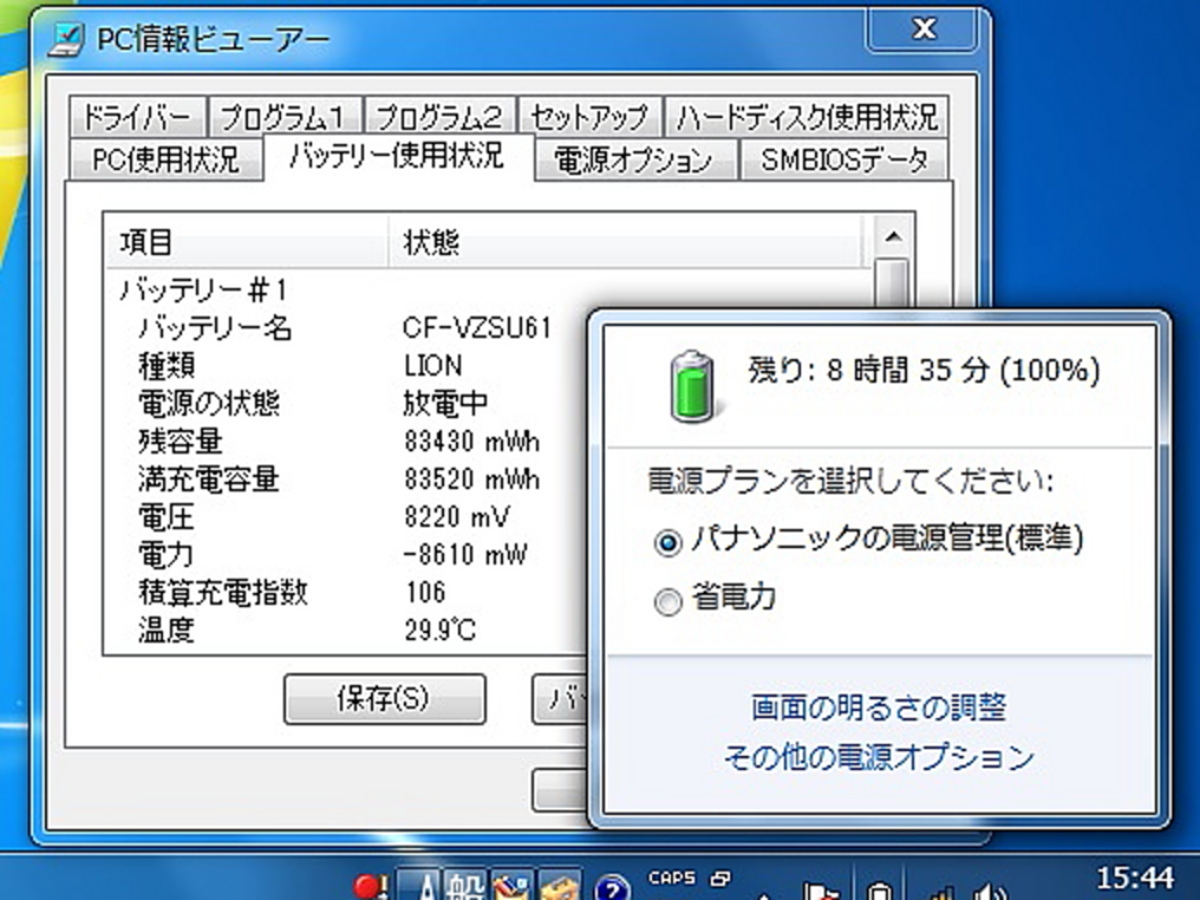Click the 15:44 taskbar clock

tap(1134, 878)
